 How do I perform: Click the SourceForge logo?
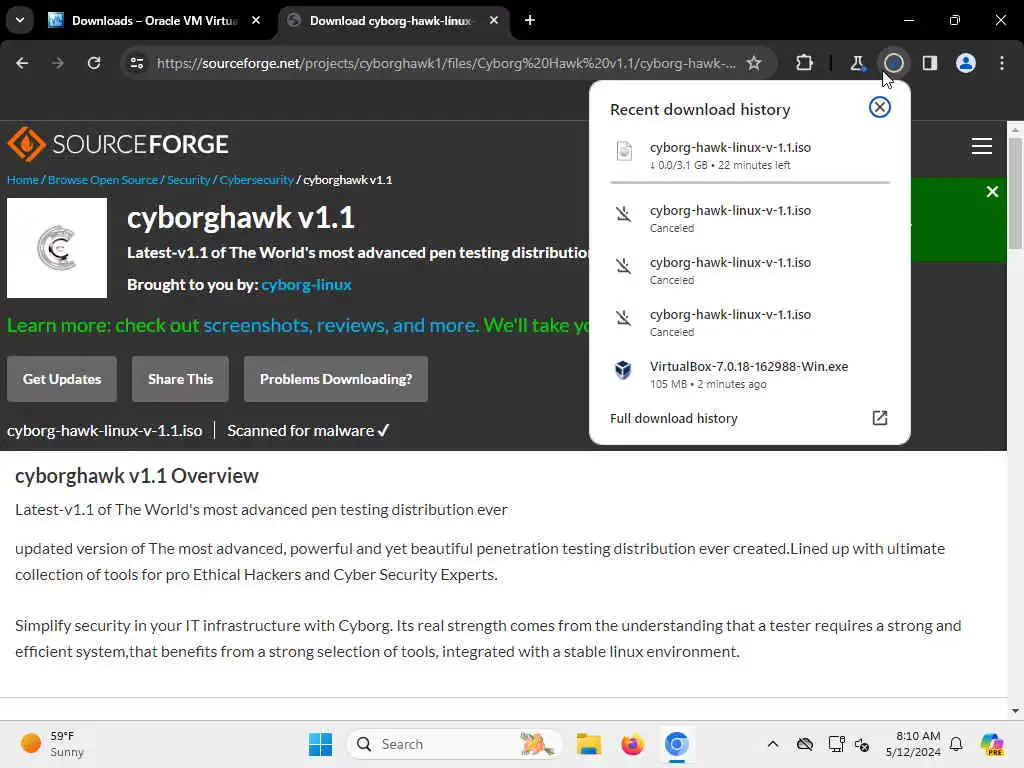118,144
